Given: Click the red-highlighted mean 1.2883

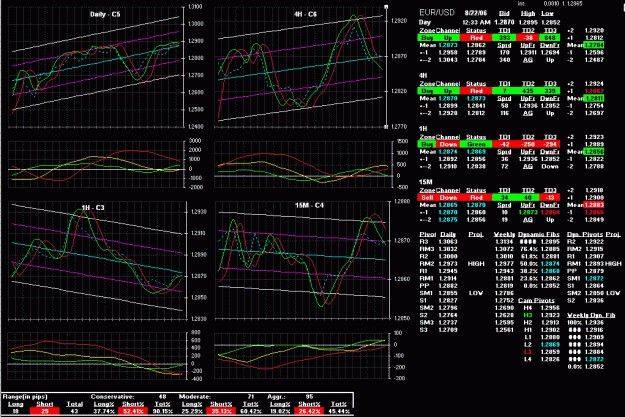Looking at the screenshot, I should (x=594, y=205).
